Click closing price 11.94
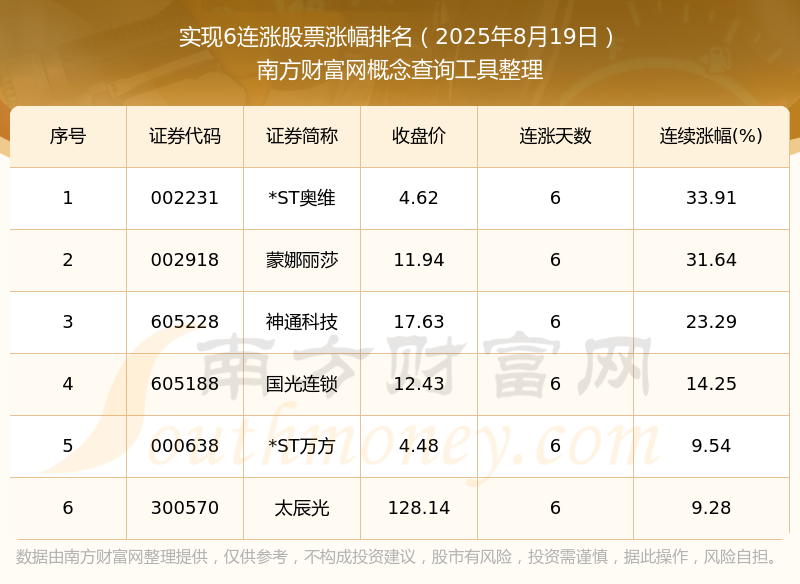Screen dimensions: 800x584 point(419,260)
